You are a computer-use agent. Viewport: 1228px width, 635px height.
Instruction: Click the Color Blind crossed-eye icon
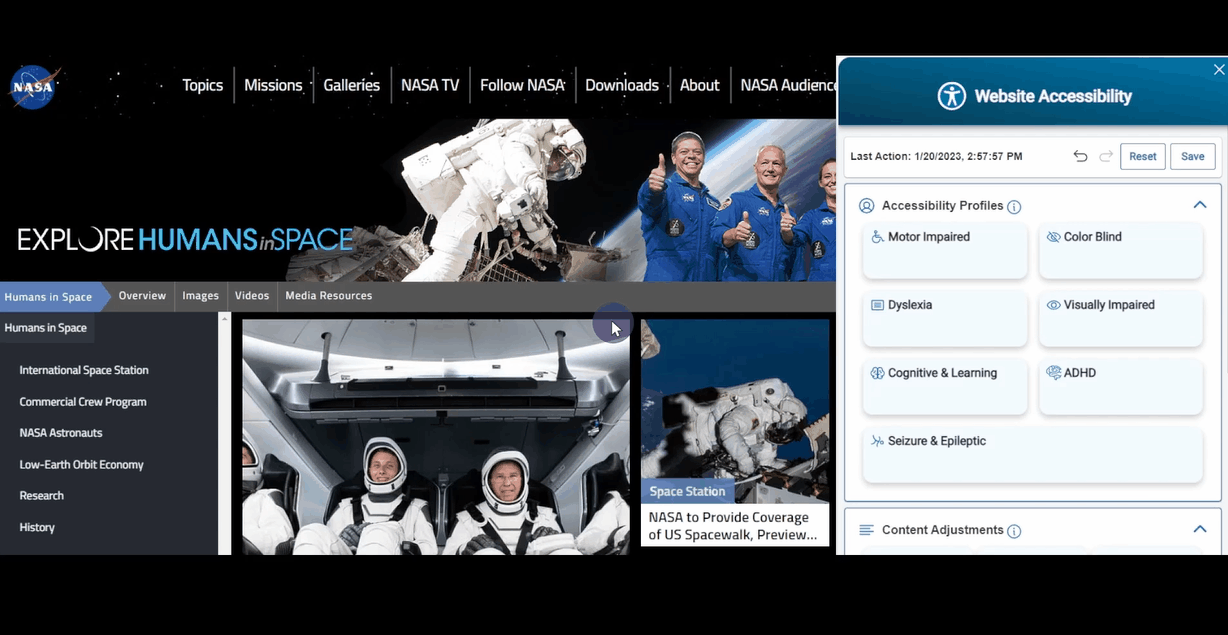click(x=1053, y=237)
